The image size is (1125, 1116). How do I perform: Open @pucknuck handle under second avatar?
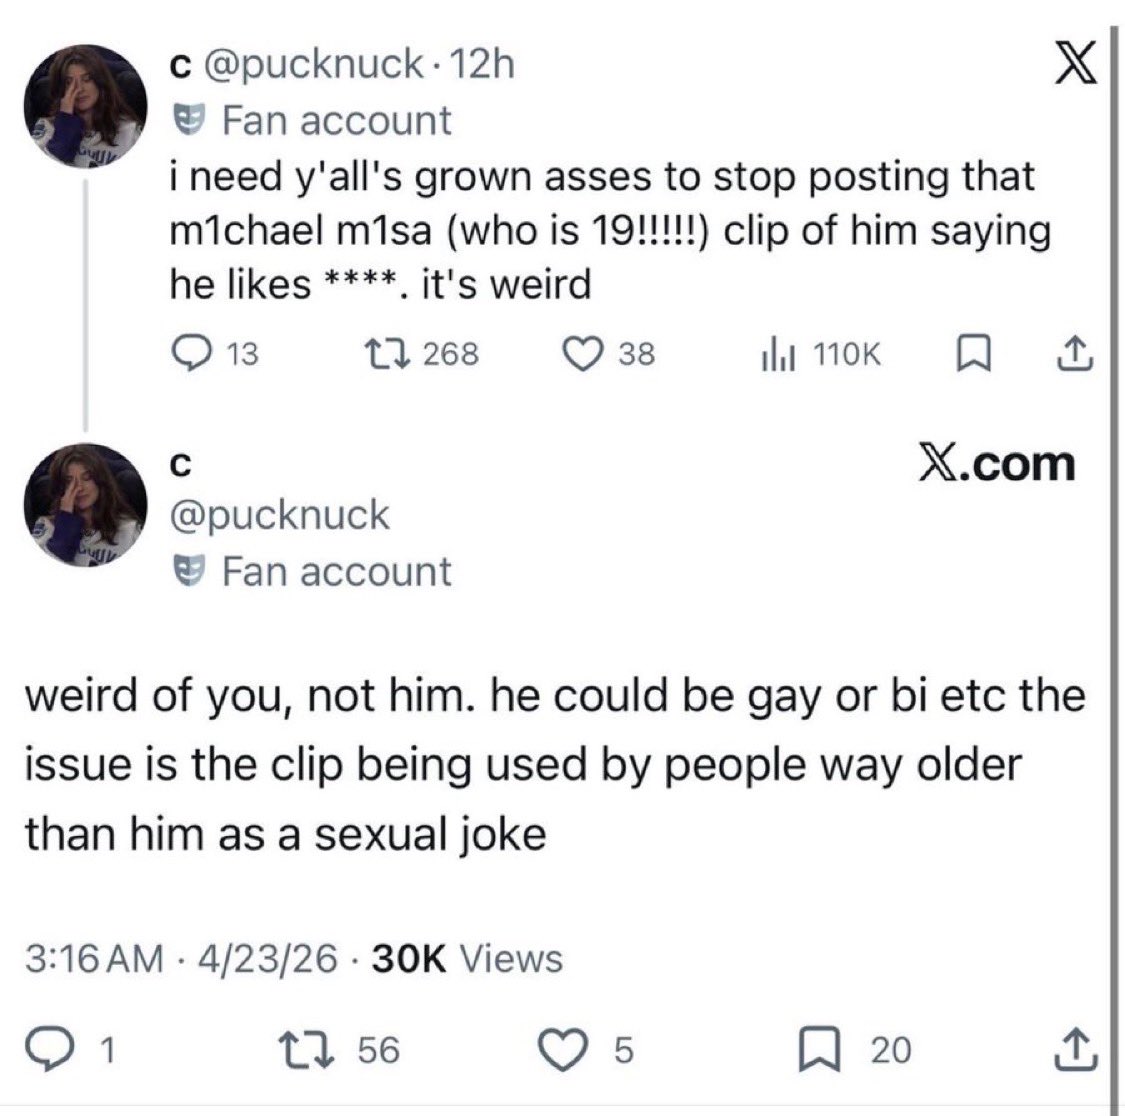tap(279, 515)
